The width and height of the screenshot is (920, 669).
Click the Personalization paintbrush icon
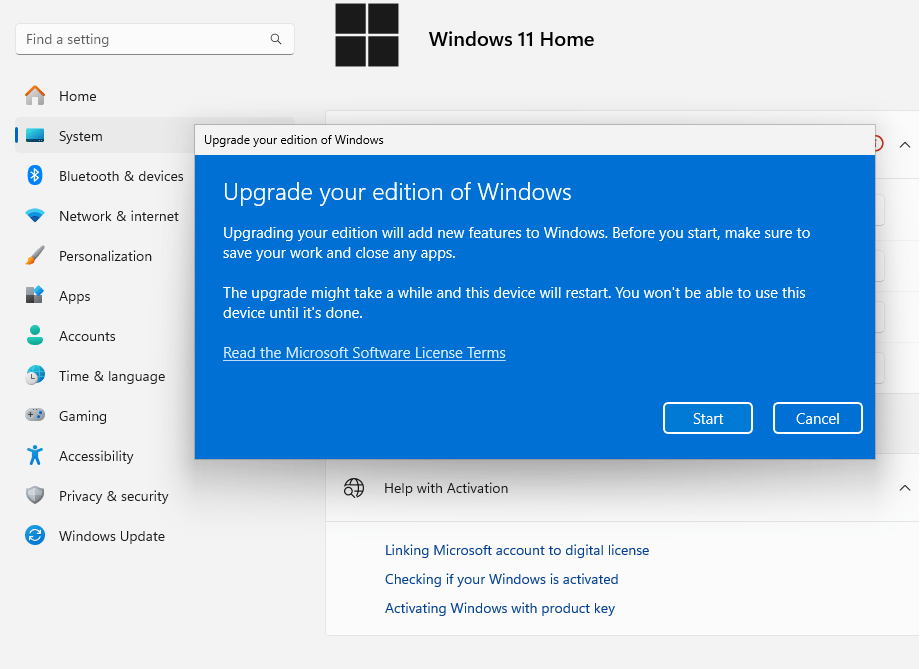(35, 255)
